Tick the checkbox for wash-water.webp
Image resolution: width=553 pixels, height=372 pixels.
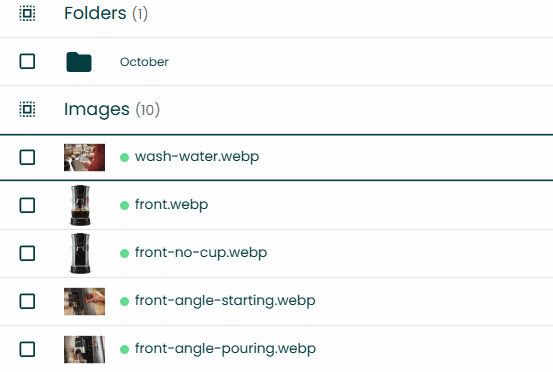point(27,157)
